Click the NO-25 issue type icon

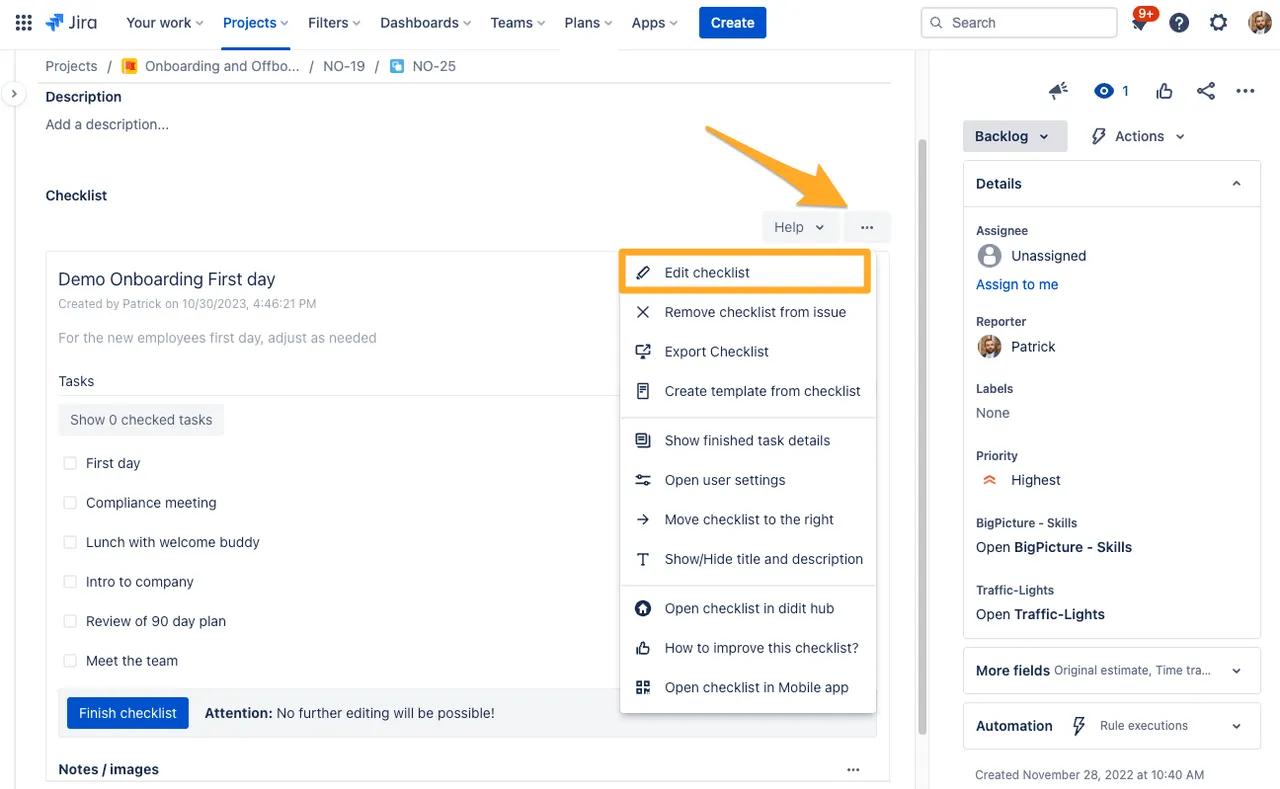coord(397,66)
